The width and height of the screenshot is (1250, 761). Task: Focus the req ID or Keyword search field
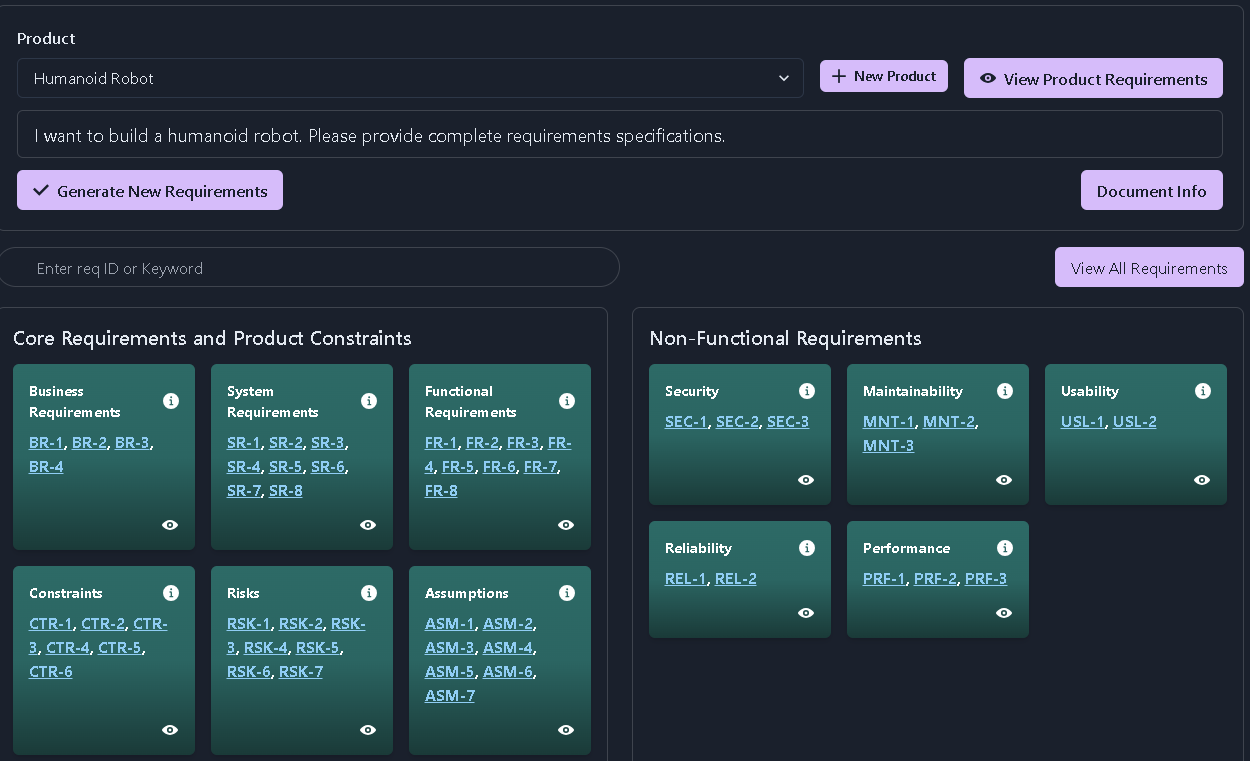(x=309, y=267)
